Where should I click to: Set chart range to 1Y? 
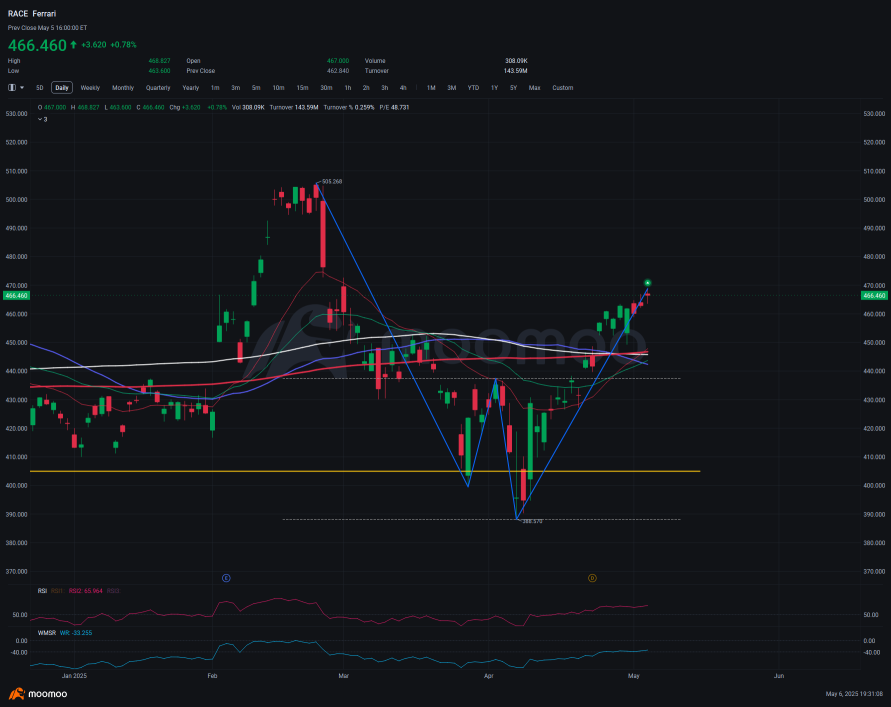click(x=494, y=88)
